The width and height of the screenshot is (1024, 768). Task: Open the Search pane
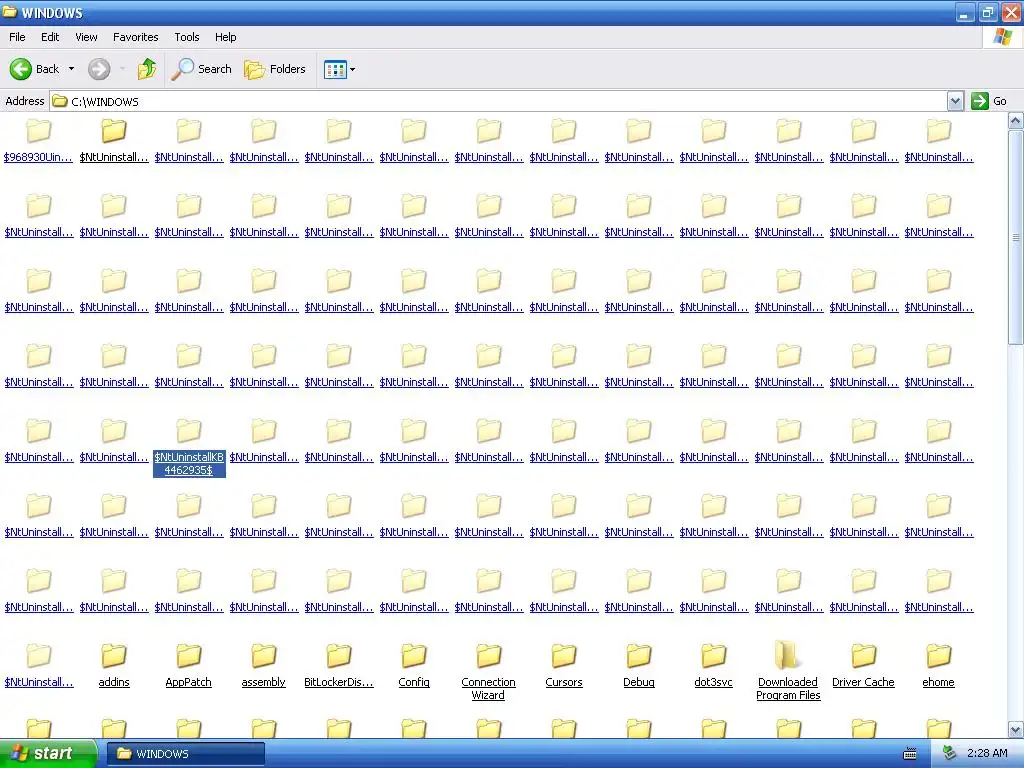point(201,69)
